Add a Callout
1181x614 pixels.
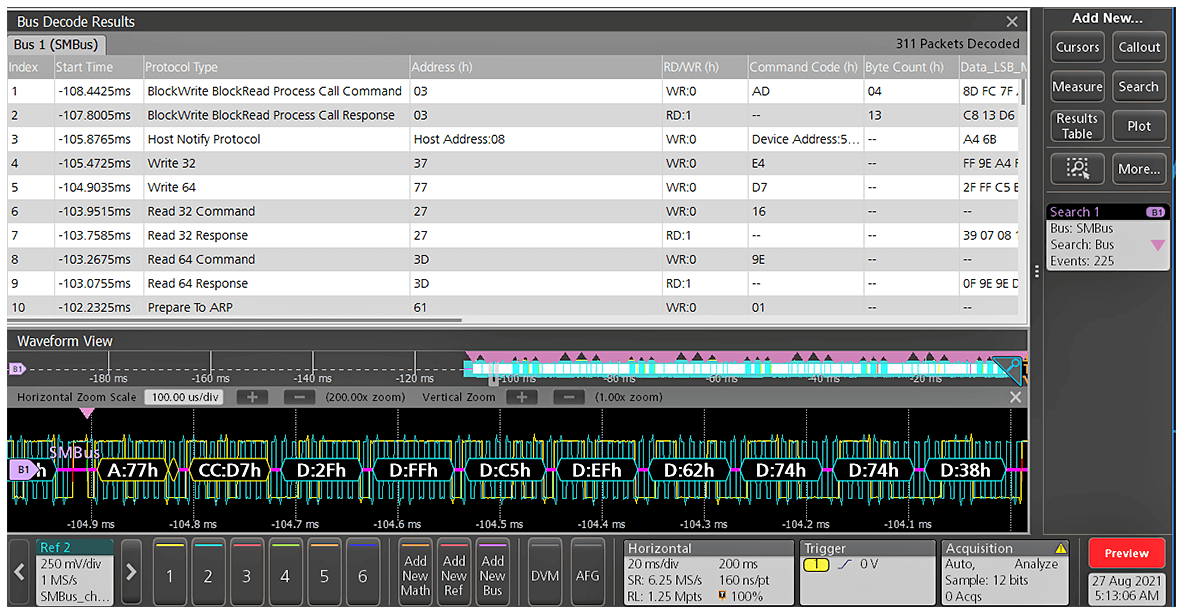tap(1139, 47)
